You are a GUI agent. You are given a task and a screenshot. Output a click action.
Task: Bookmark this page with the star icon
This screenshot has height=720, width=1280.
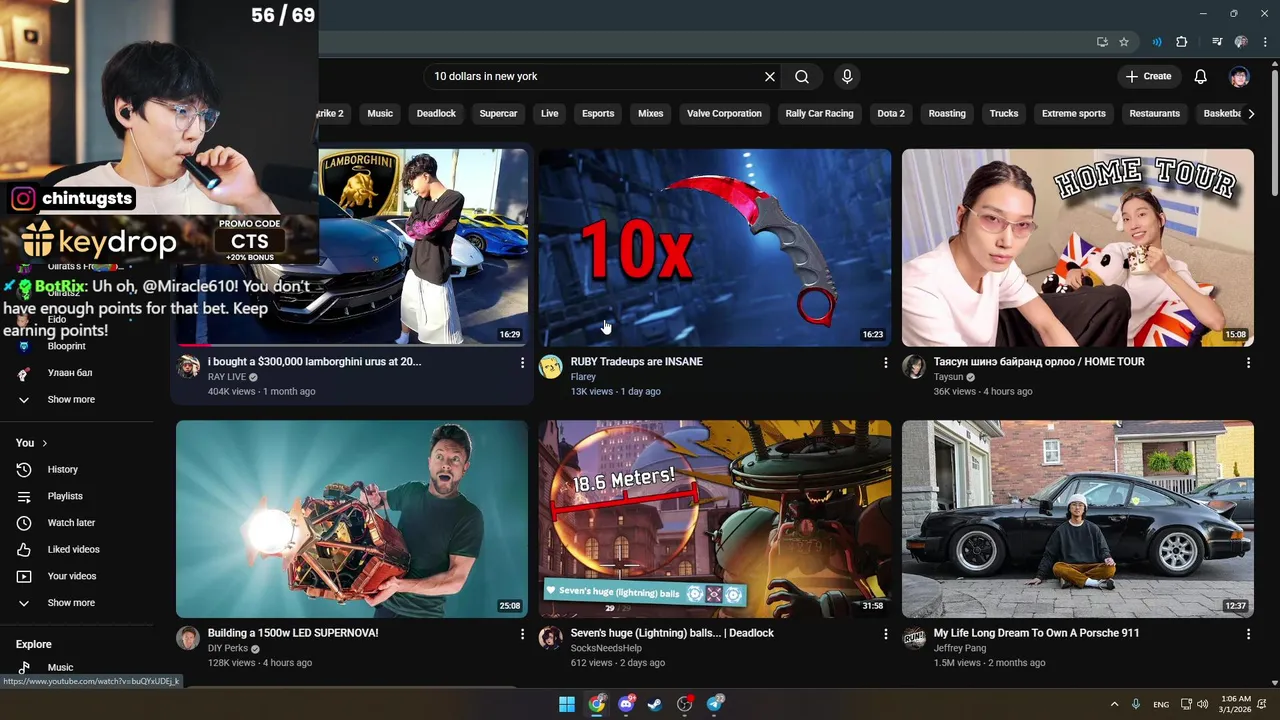pos(1124,42)
